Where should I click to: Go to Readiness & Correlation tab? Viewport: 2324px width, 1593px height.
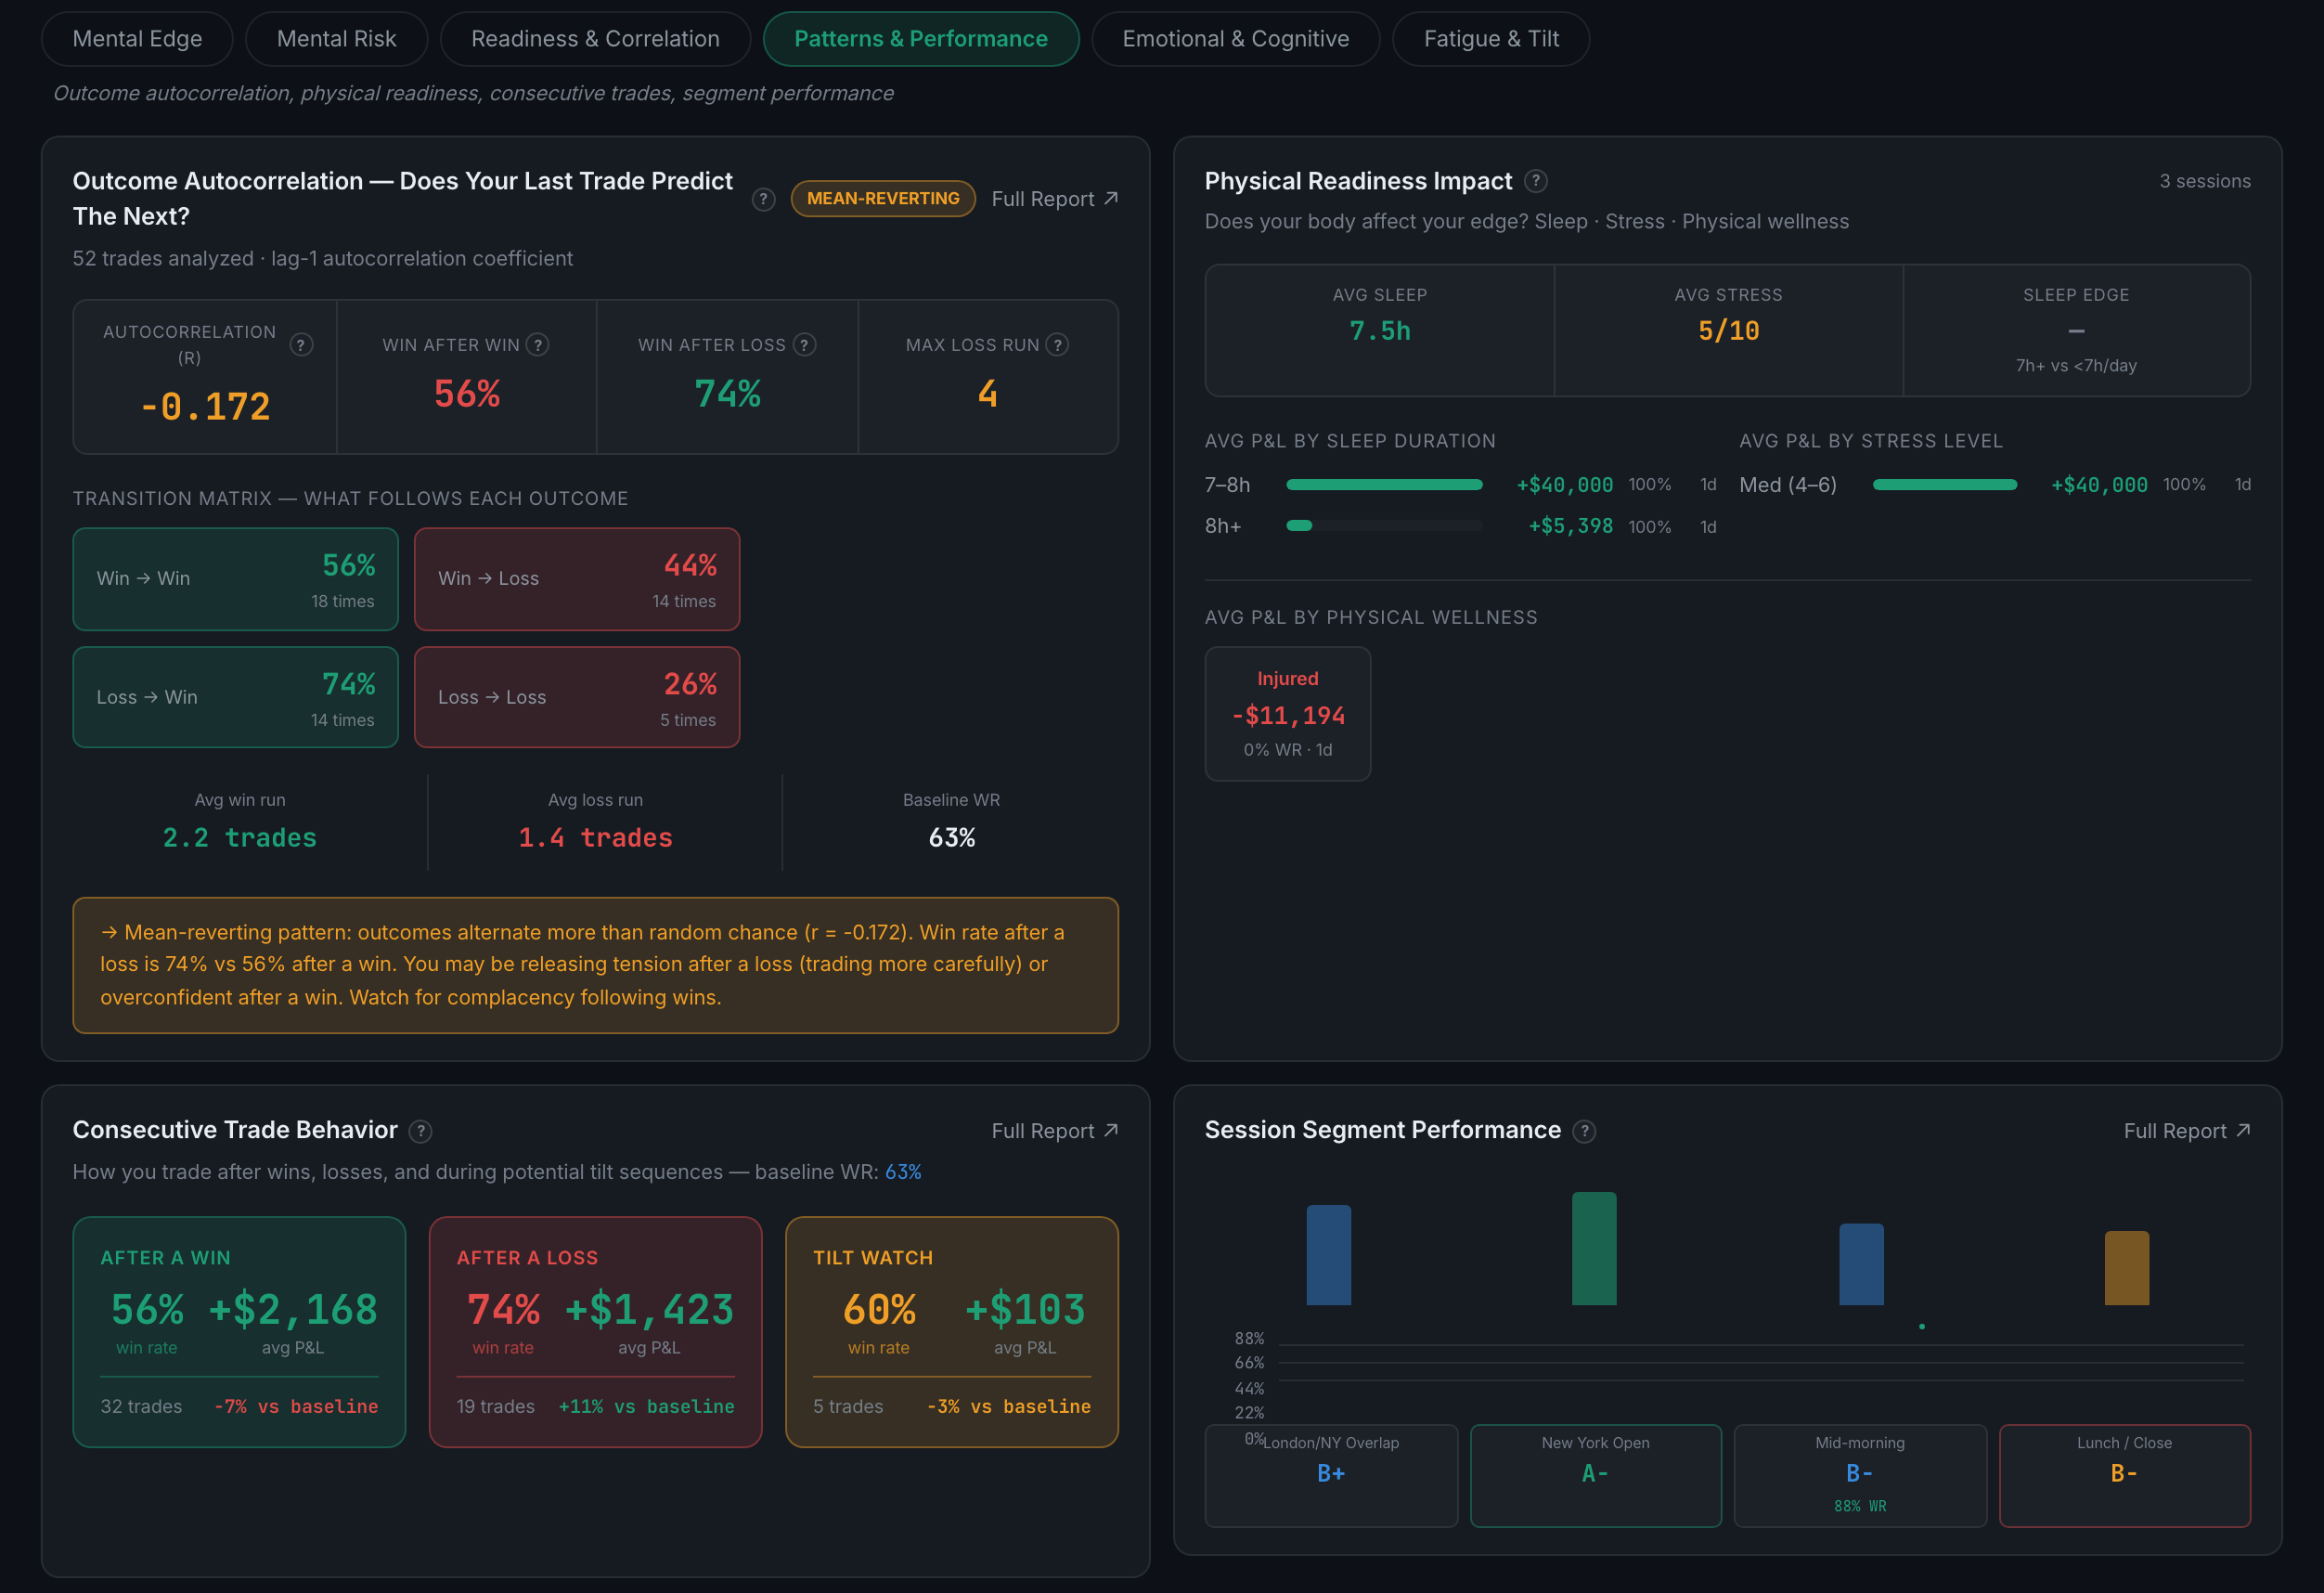pos(595,39)
